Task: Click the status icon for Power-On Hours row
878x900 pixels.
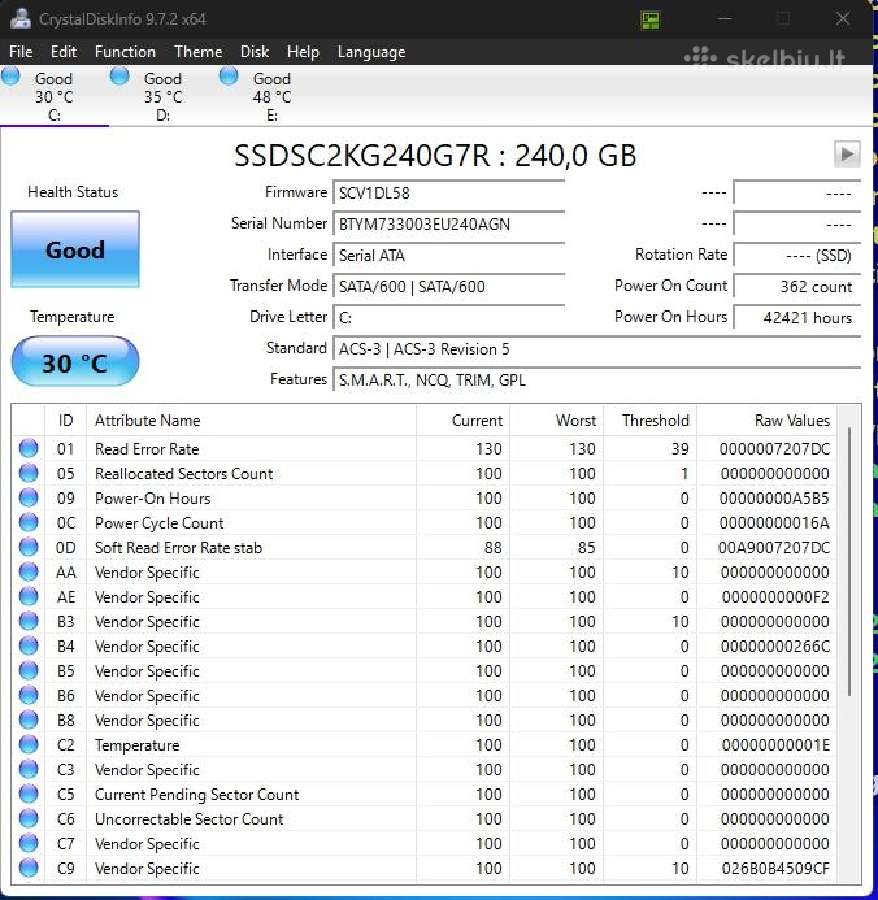Action: [x=28, y=498]
